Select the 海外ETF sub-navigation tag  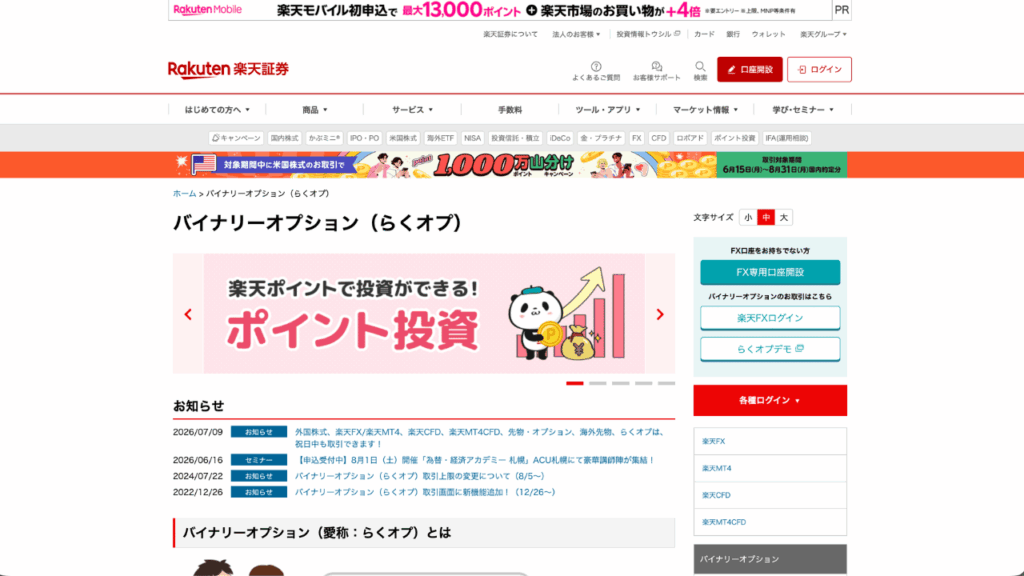[440, 138]
